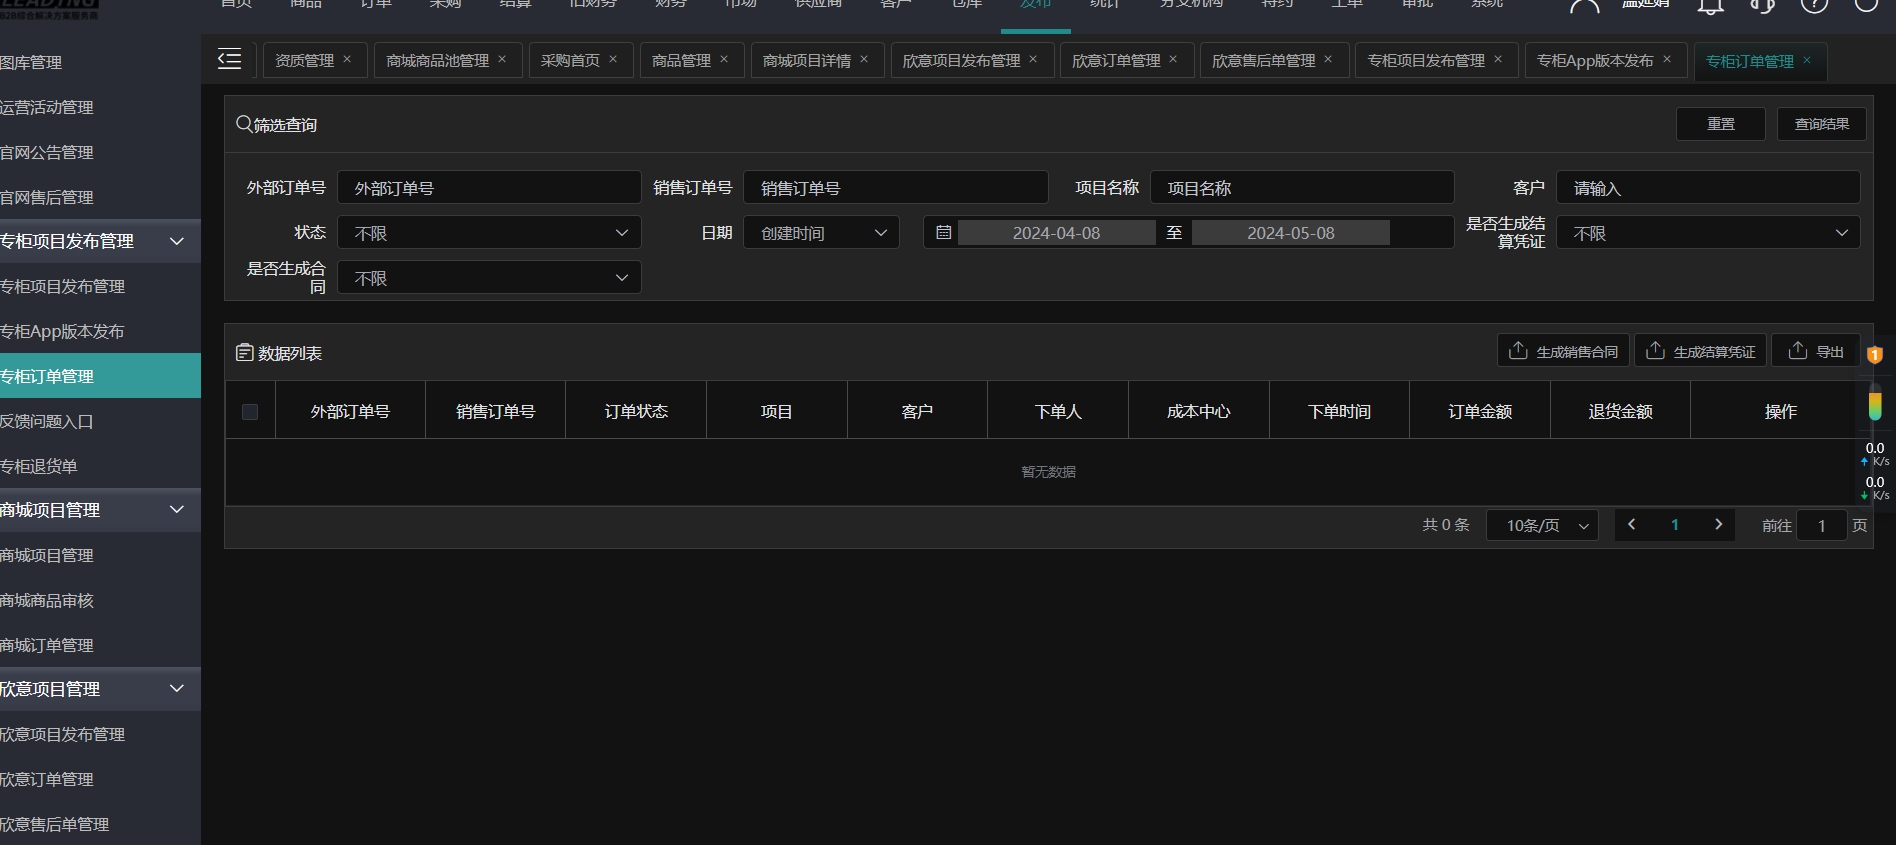Switch to the 商城商品池管理 tab
This screenshot has width=1896, height=845.
tap(438, 61)
